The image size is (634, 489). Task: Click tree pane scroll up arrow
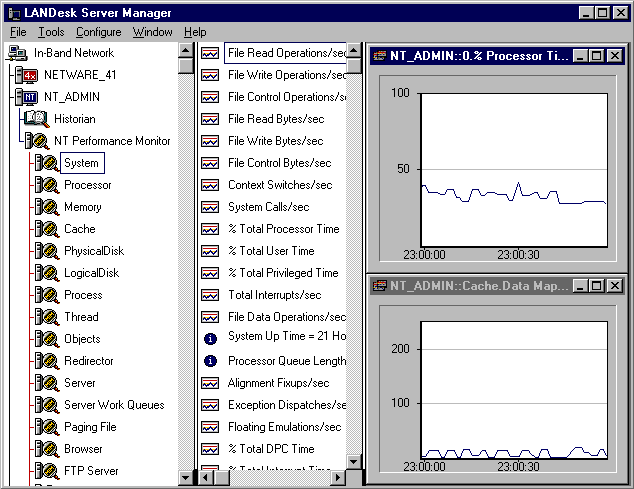(186, 51)
